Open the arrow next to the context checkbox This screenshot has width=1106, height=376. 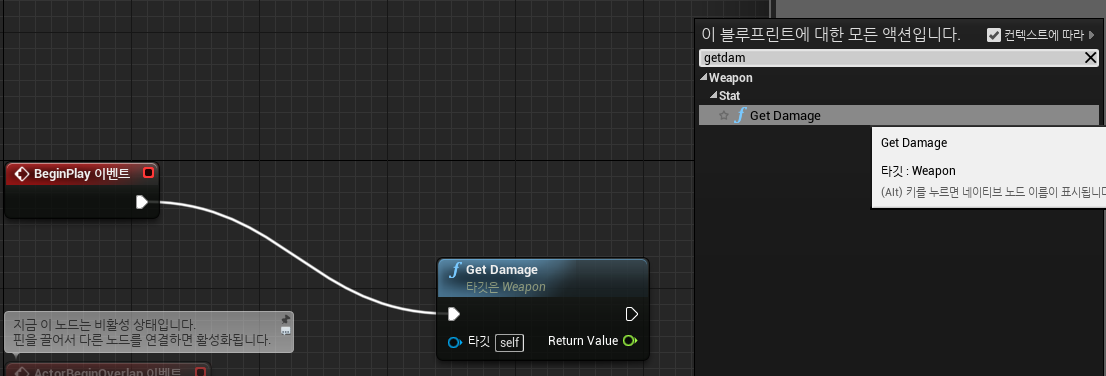click(x=1092, y=35)
